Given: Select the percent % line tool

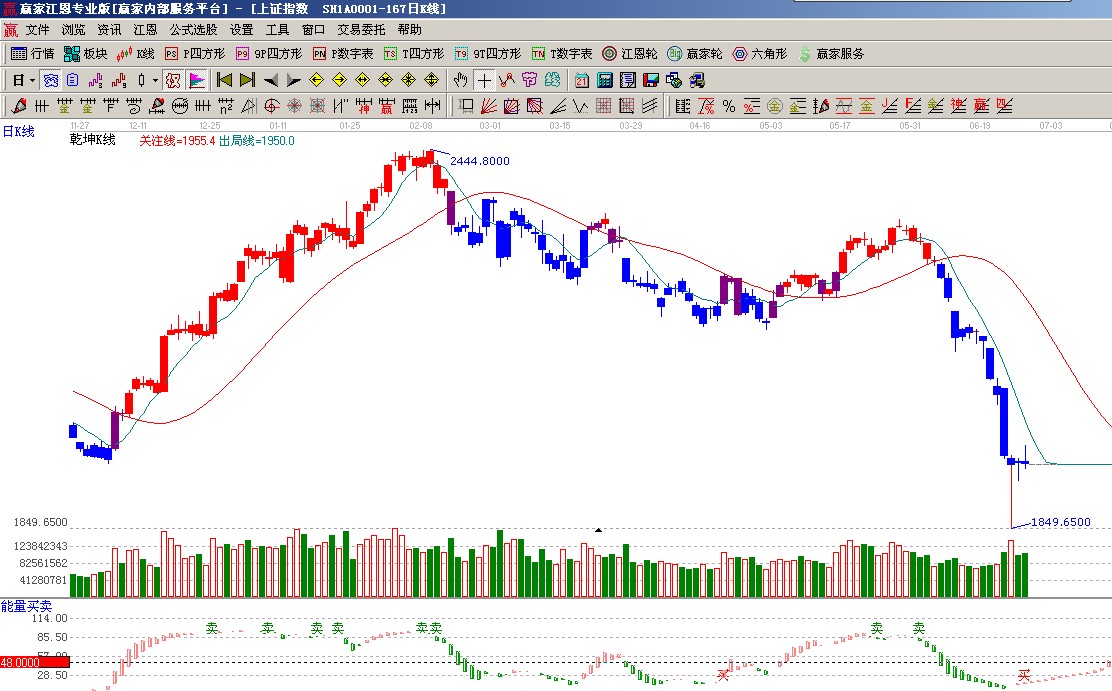Looking at the screenshot, I should (x=729, y=106).
